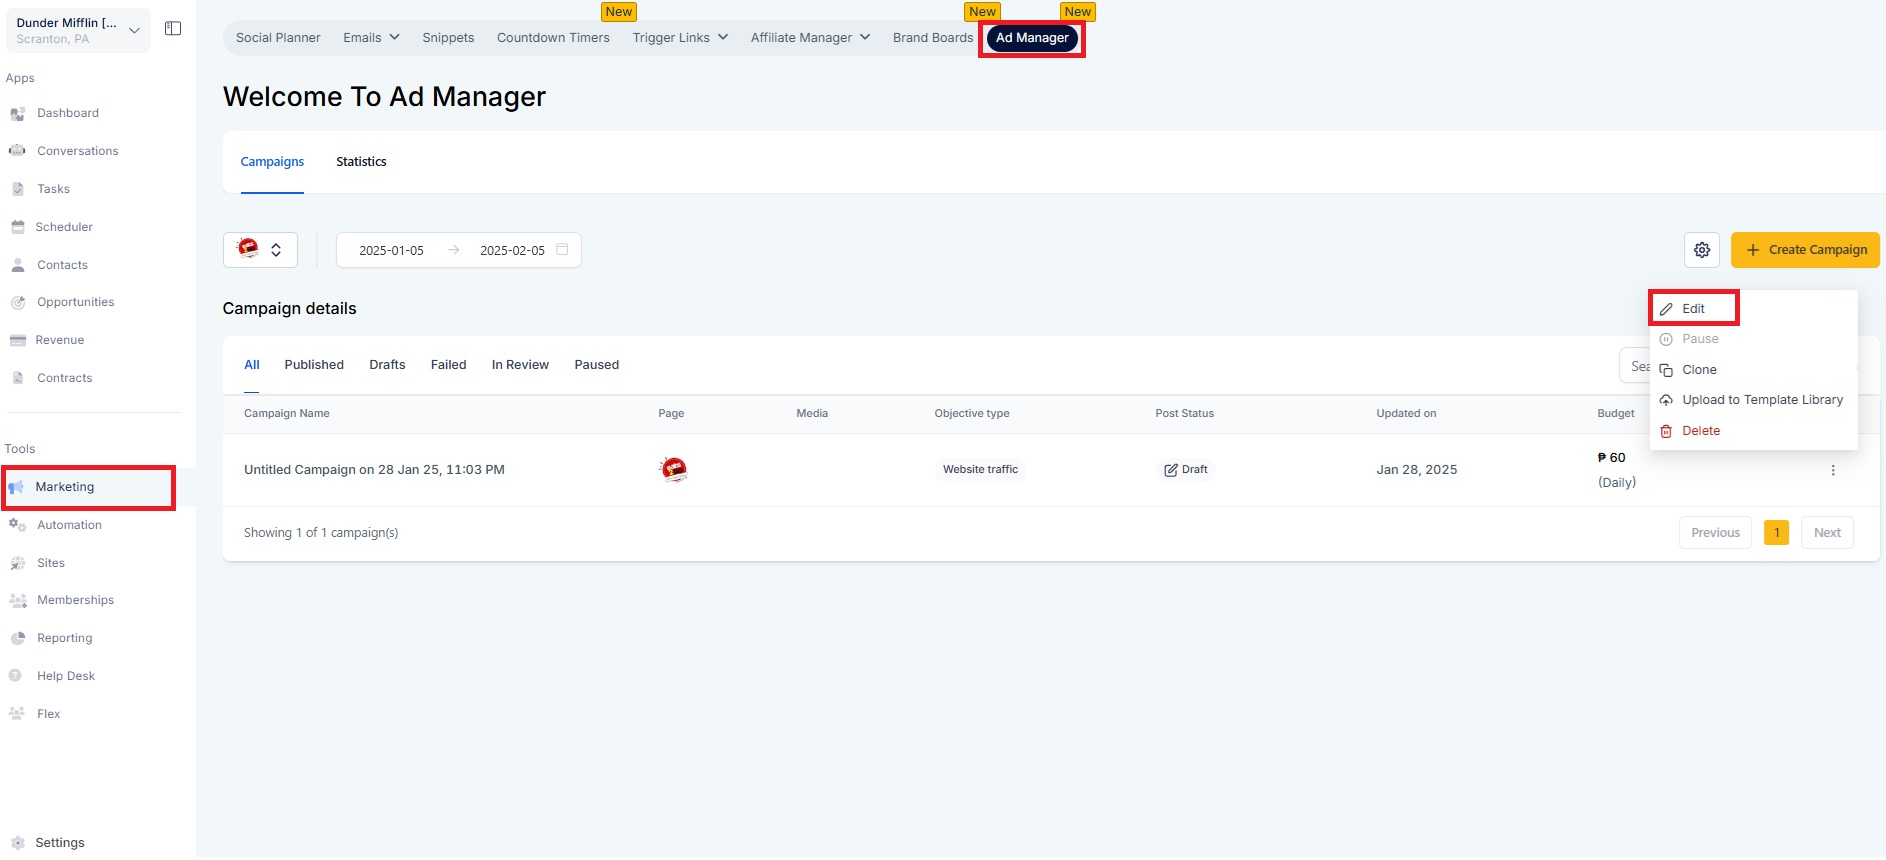Go to Snippets tab

click(448, 38)
